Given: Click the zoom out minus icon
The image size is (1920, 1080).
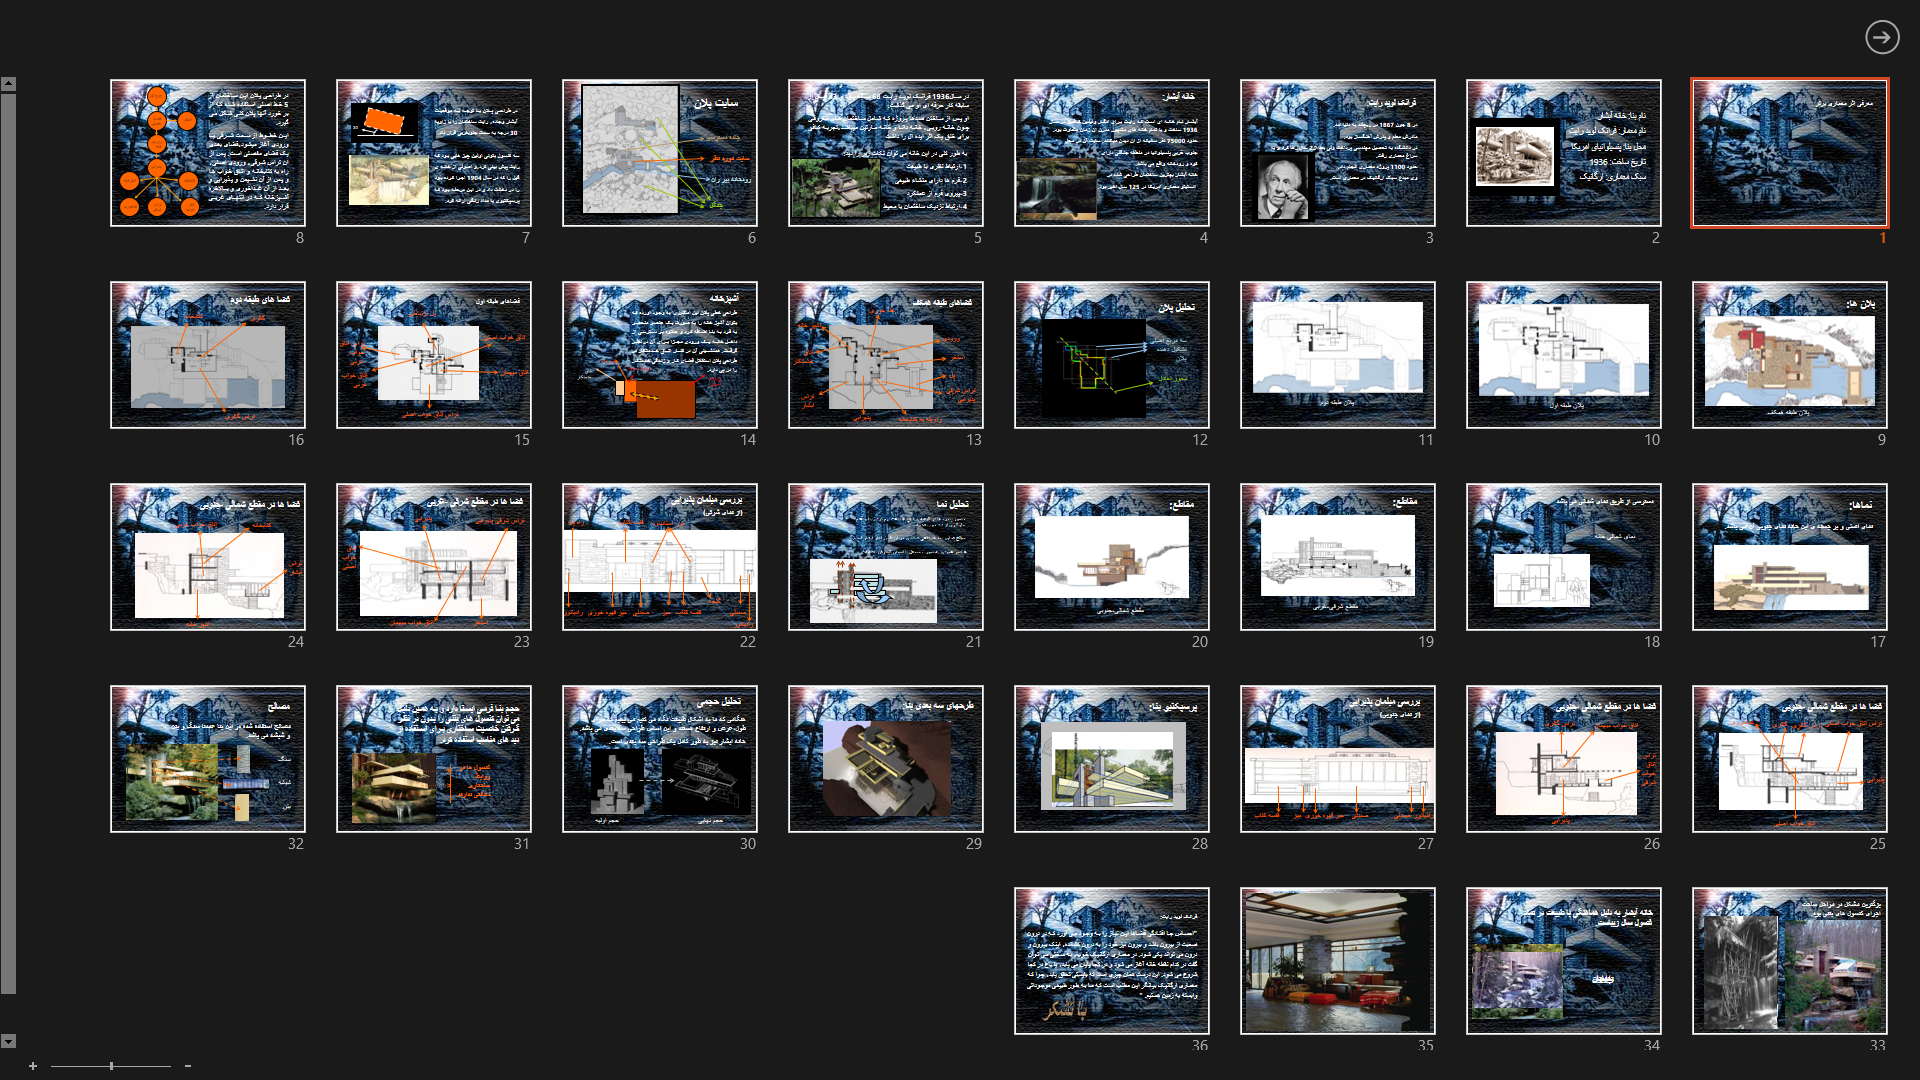Looking at the screenshot, I should click(x=187, y=1066).
